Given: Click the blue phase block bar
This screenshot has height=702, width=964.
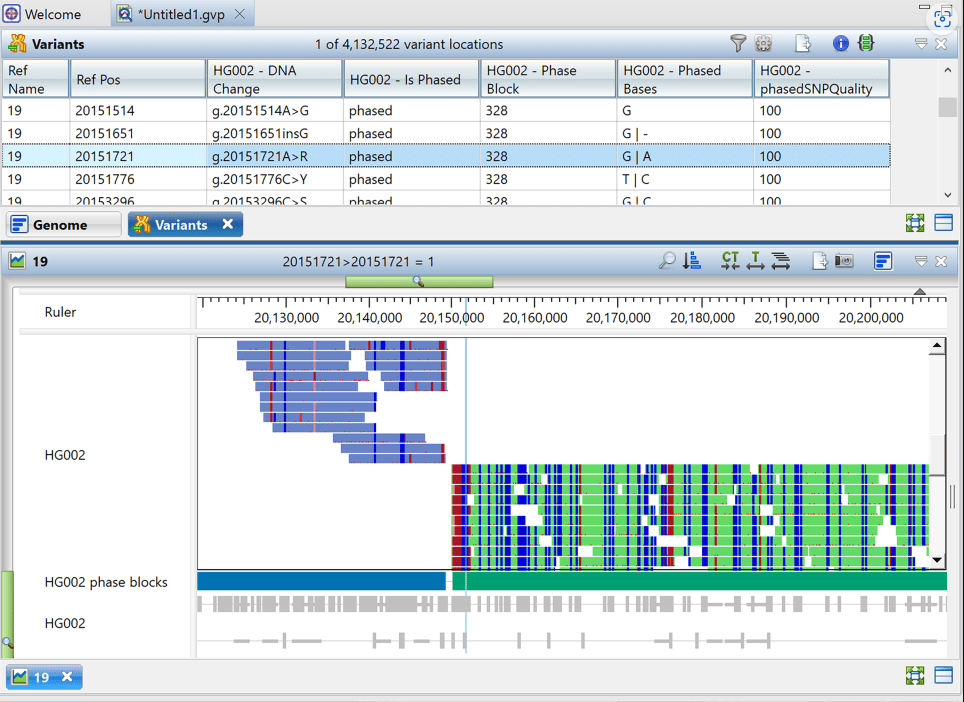Looking at the screenshot, I should [x=322, y=581].
